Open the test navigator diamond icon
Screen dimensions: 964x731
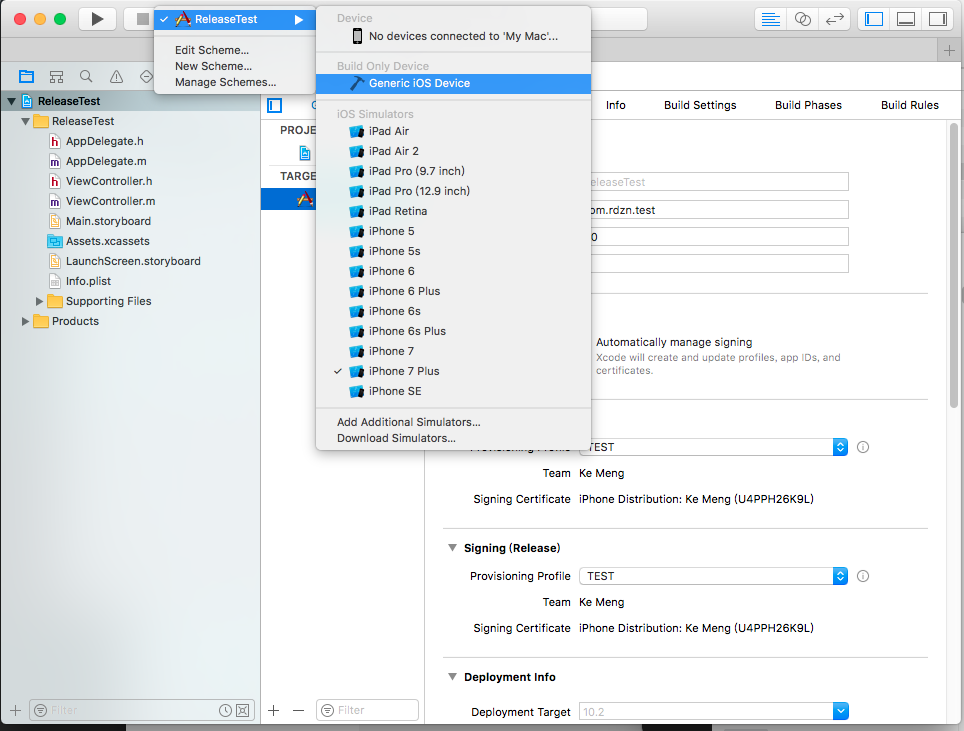(x=146, y=76)
